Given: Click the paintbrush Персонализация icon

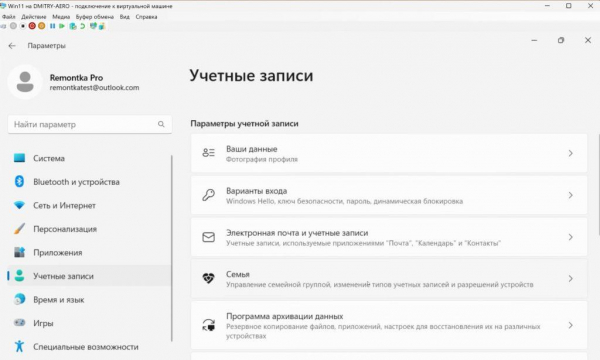Looking at the screenshot, I should coord(19,229).
